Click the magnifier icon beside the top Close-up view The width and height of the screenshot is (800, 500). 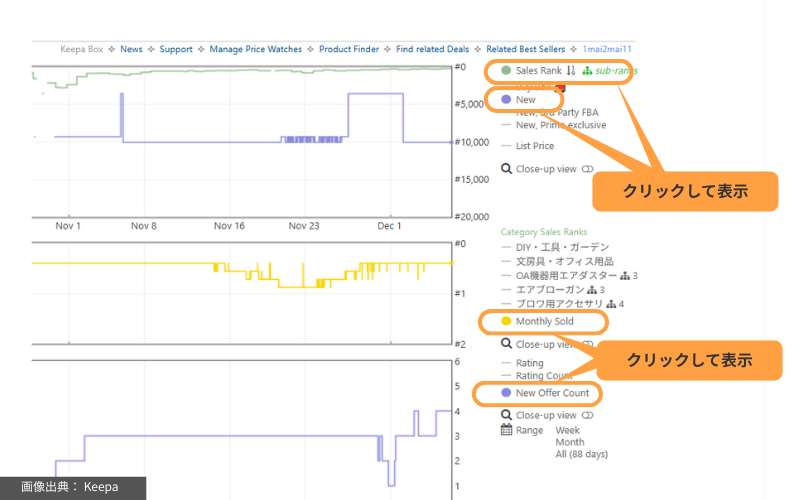(x=506, y=169)
